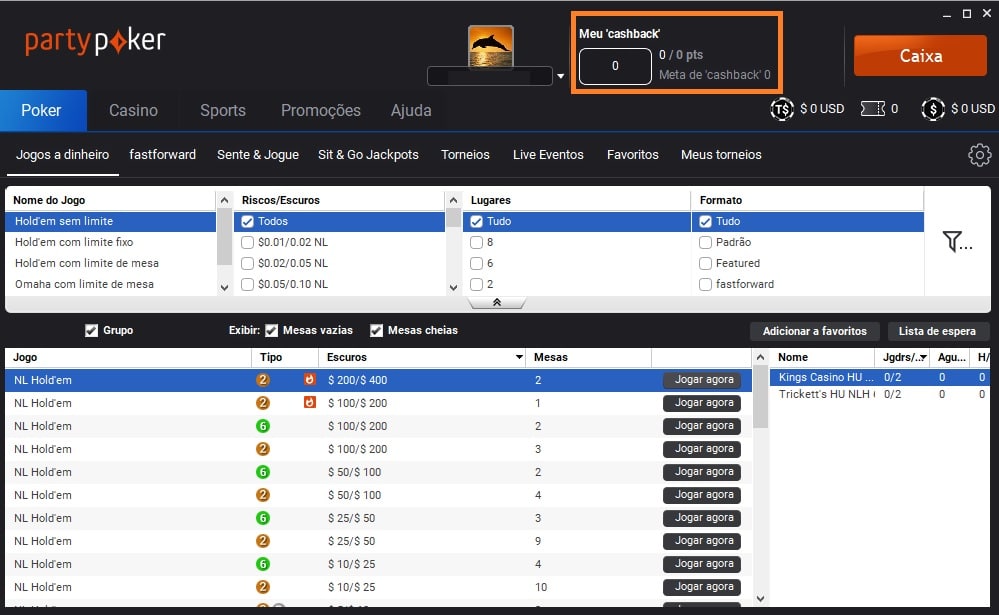Open the Escuros column sort dropdown arrow
Image resolution: width=999 pixels, height=615 pixels.
(519, 358)
